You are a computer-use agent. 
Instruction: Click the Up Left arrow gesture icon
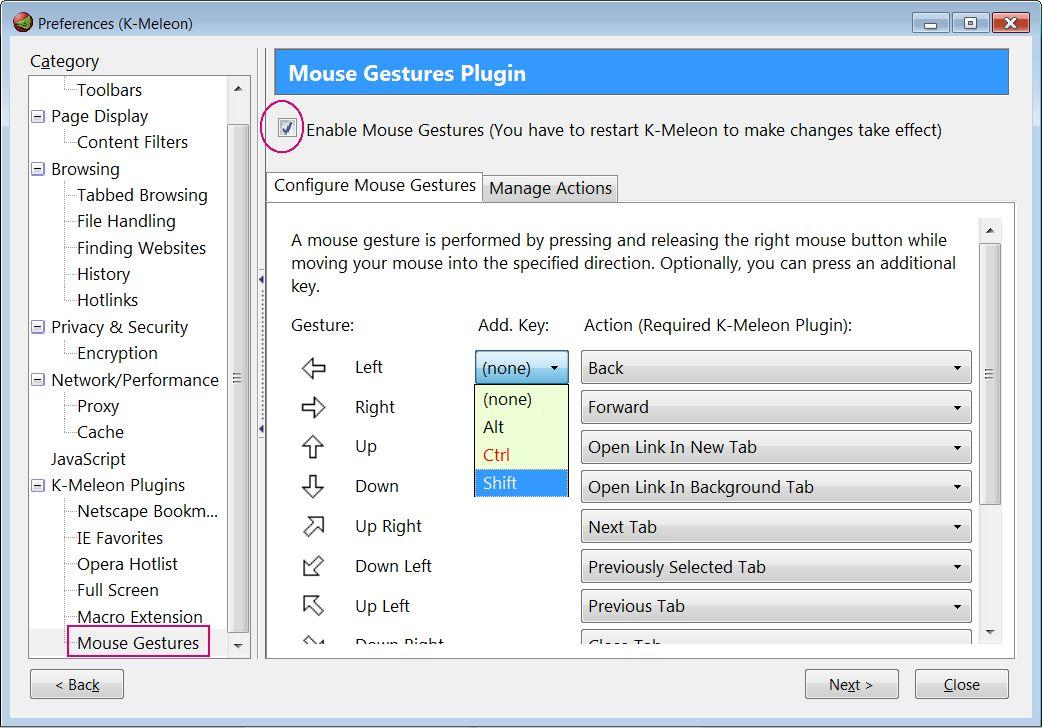pyautogui.click(x=313, y=605)
